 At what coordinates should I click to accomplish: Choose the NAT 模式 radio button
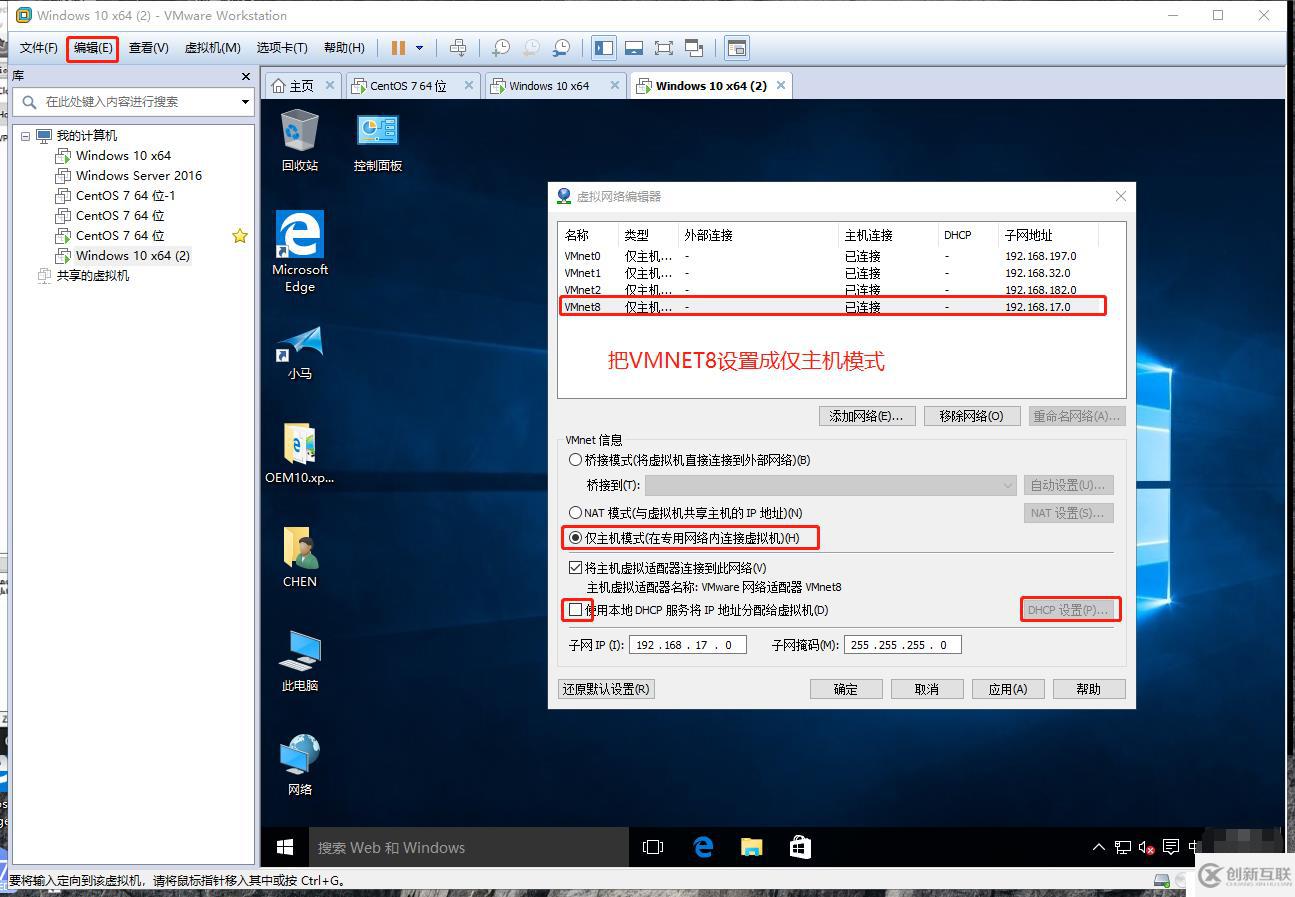[x=575, y=513]
